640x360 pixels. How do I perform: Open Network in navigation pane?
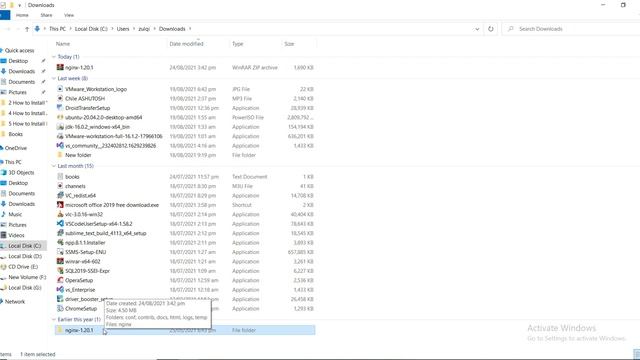pos(15,302)
